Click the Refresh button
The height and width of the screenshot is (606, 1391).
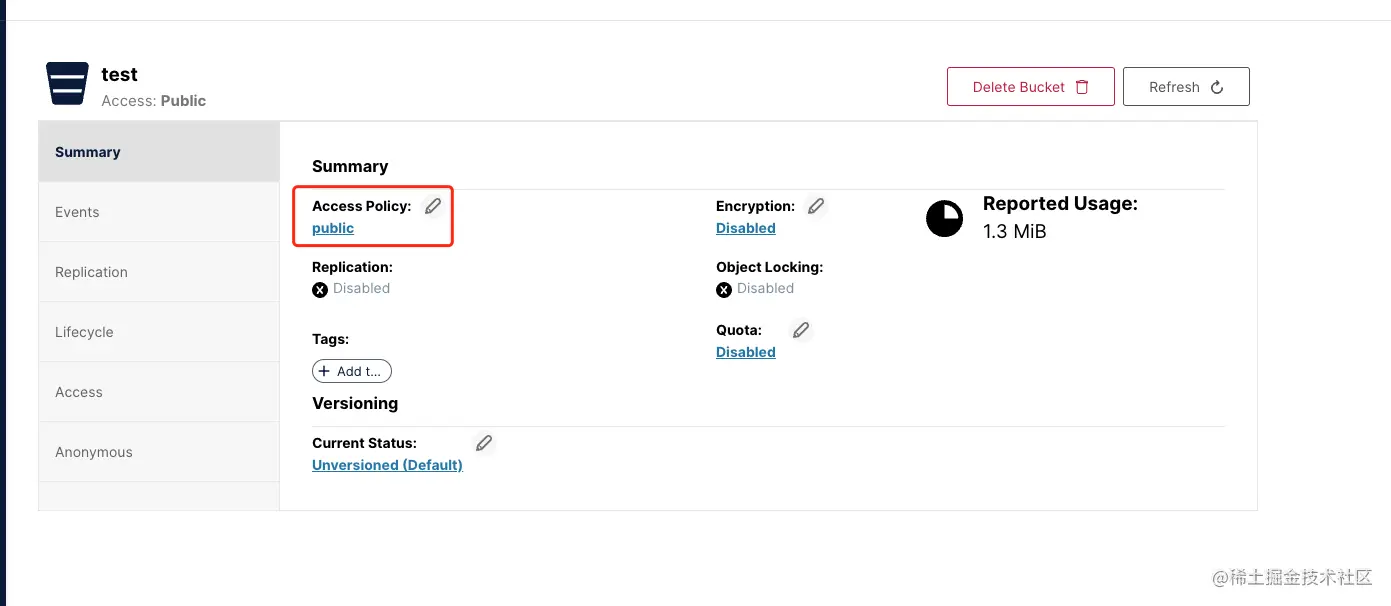pos(1186,87)
